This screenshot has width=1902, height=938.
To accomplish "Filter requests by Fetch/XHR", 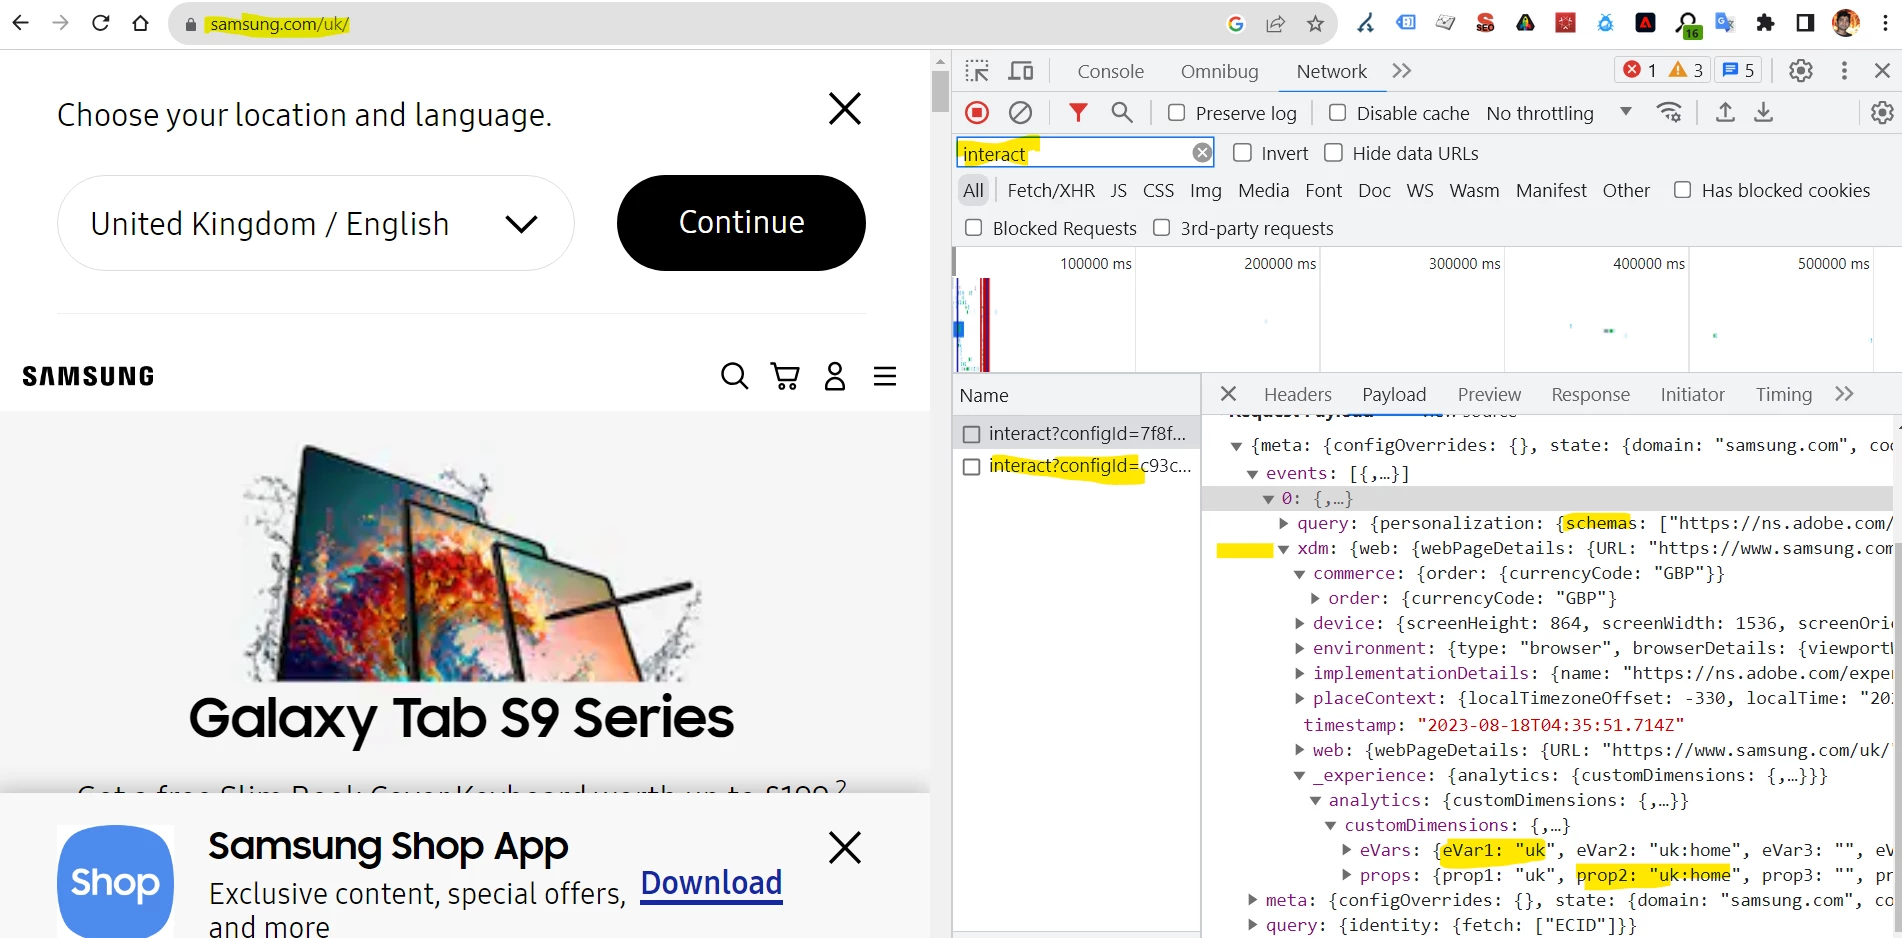I will click(x=1050, y=190).
